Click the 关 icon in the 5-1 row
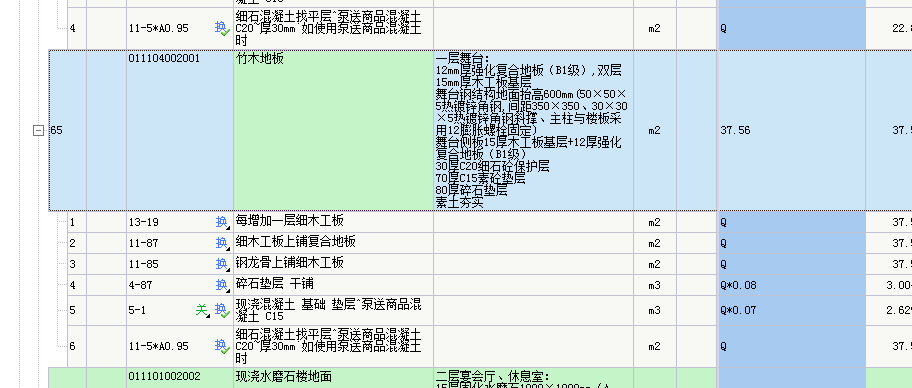The width and height of the screenshot is (912, 388). (202, 311)
